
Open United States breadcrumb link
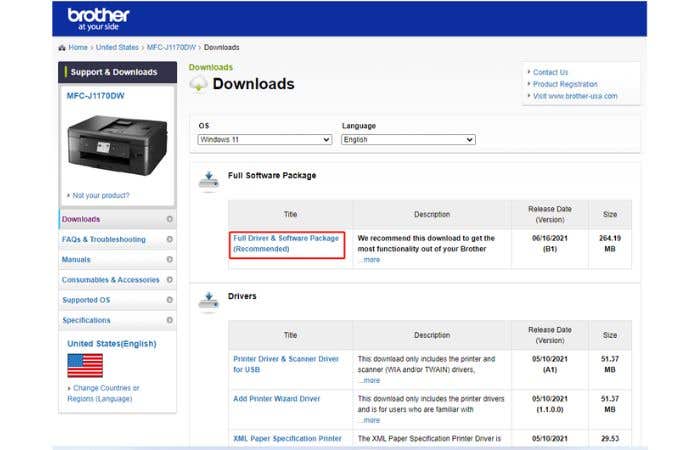(117, 47)
